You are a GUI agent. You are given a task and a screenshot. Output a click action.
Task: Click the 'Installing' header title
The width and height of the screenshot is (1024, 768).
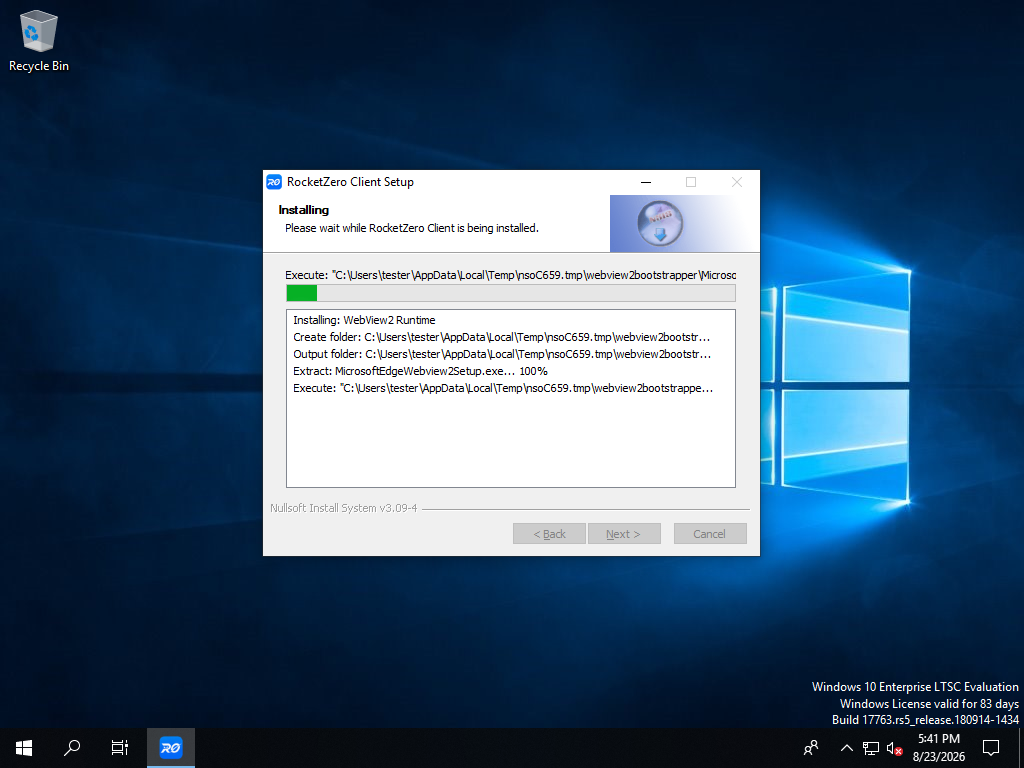click(304, 210)
